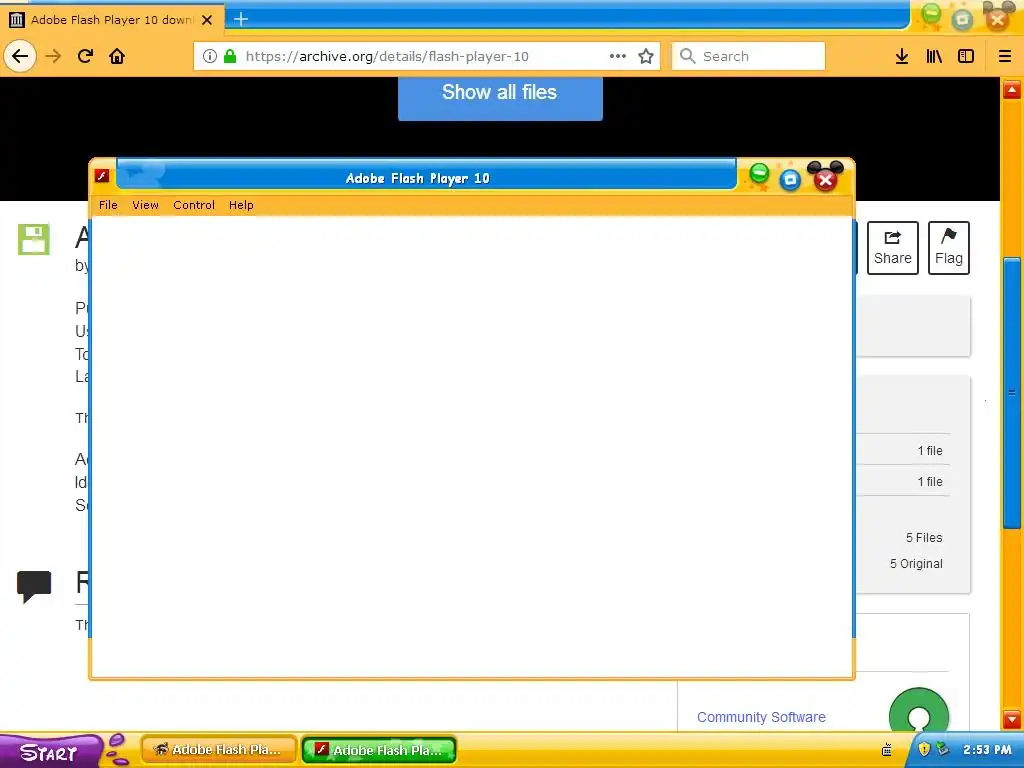This screenshot has width=1024, height=768.
Task: Bookmark this page with the star icon
Action: point(646,56)
